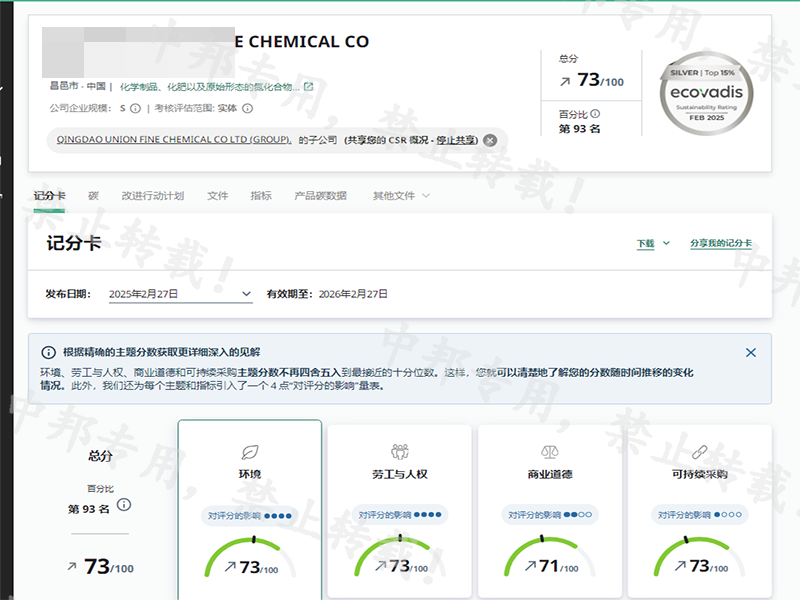The width and height of the screenshot is (800, 600).
Task: Click info icon beside 第 93 名 in overall summary
Action: (x=124, y=505)
